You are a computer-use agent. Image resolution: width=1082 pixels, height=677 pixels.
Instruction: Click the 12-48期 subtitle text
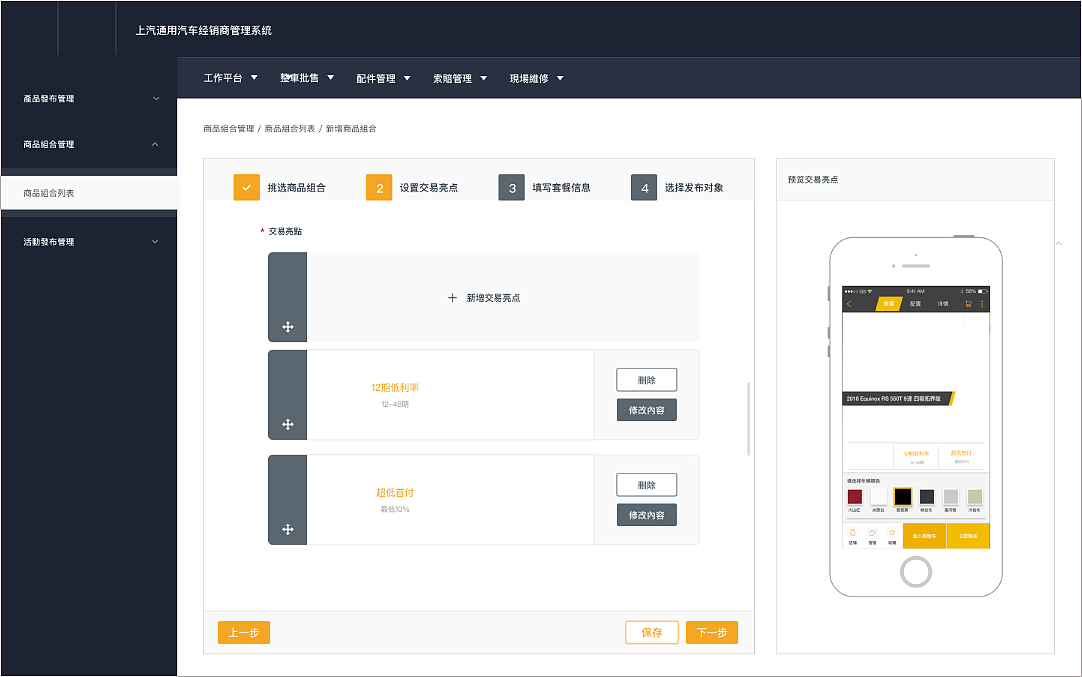point(395,404)
